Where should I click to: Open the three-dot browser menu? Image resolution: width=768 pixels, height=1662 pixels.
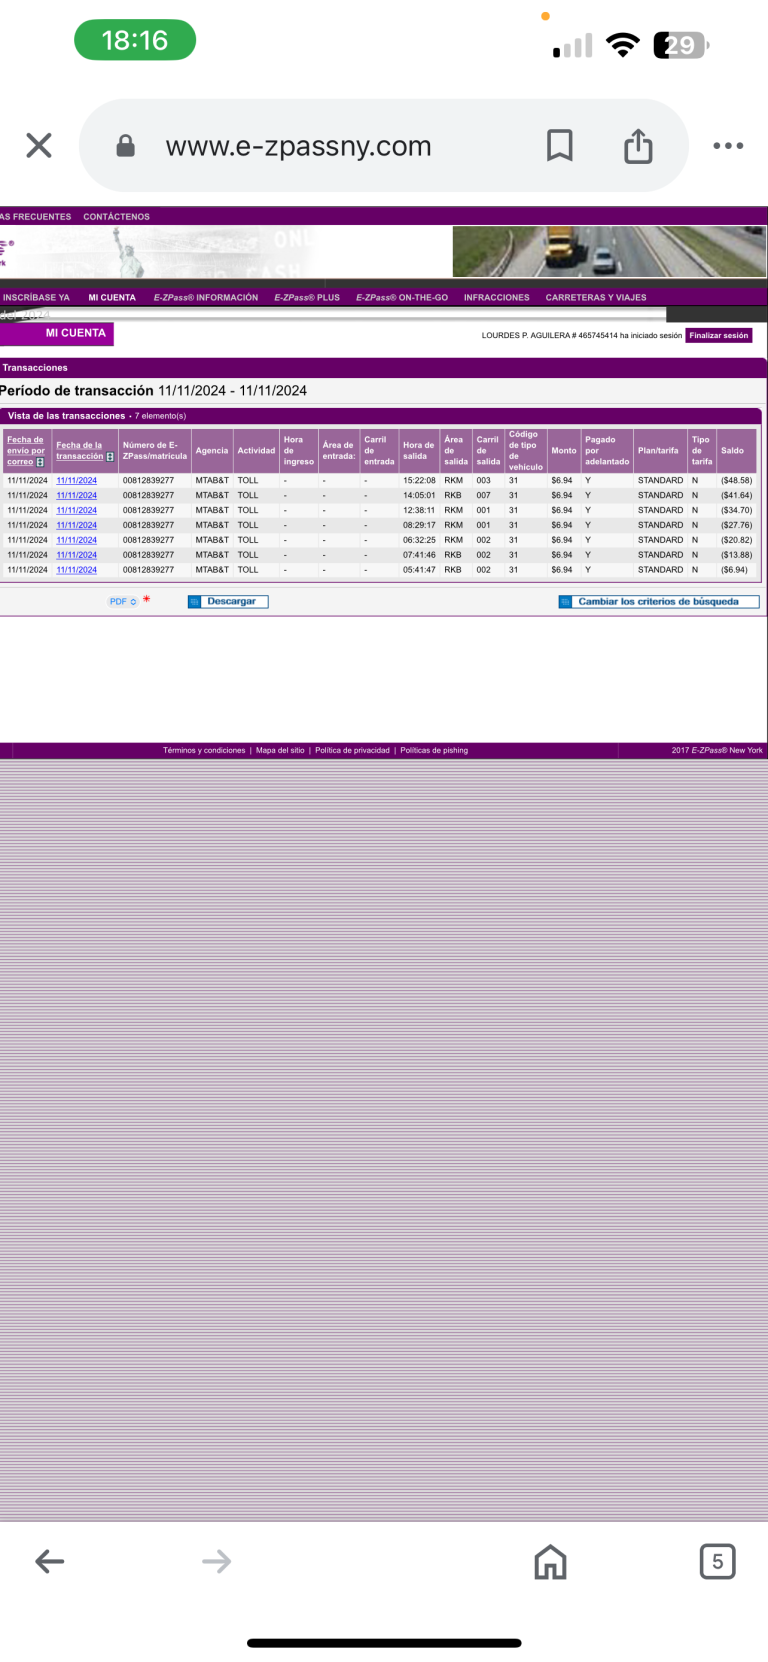727,146
